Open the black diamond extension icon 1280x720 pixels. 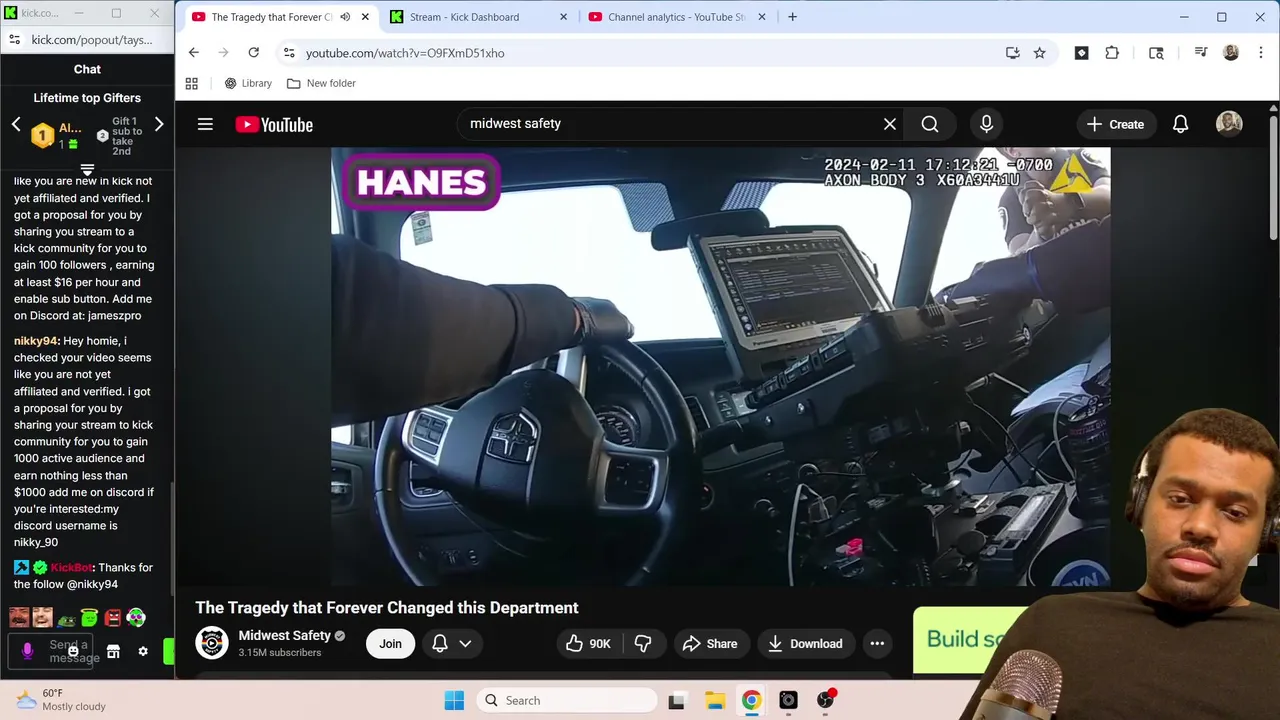coord(1081,53)
